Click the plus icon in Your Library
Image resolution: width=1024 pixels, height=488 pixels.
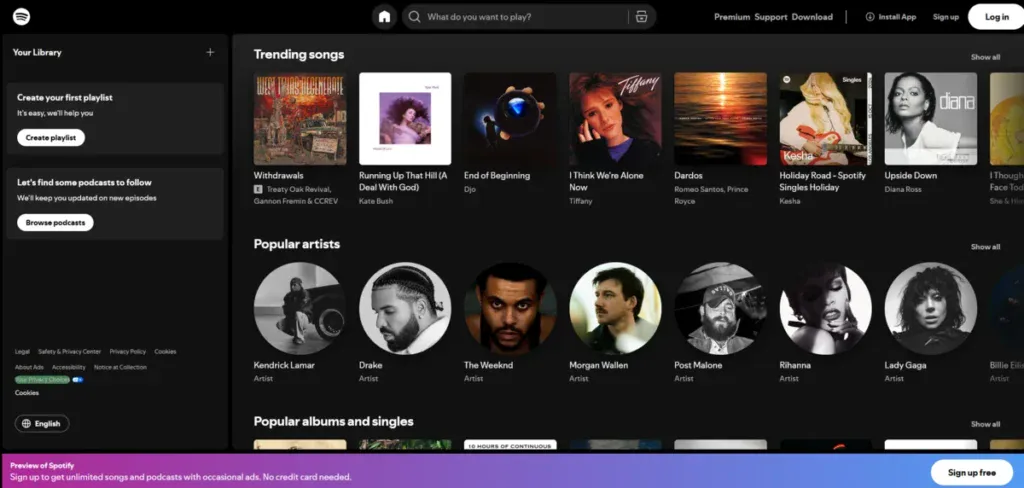tap(210, 52)
